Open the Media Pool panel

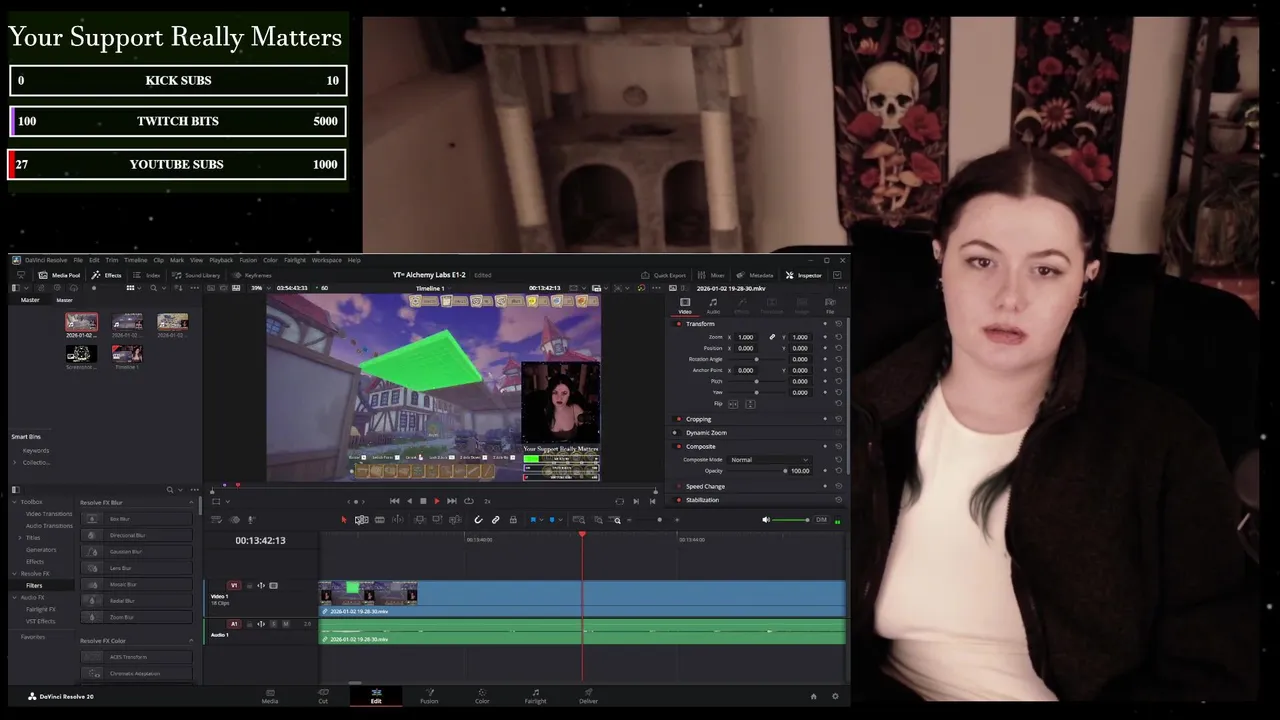tap(60, 275)
